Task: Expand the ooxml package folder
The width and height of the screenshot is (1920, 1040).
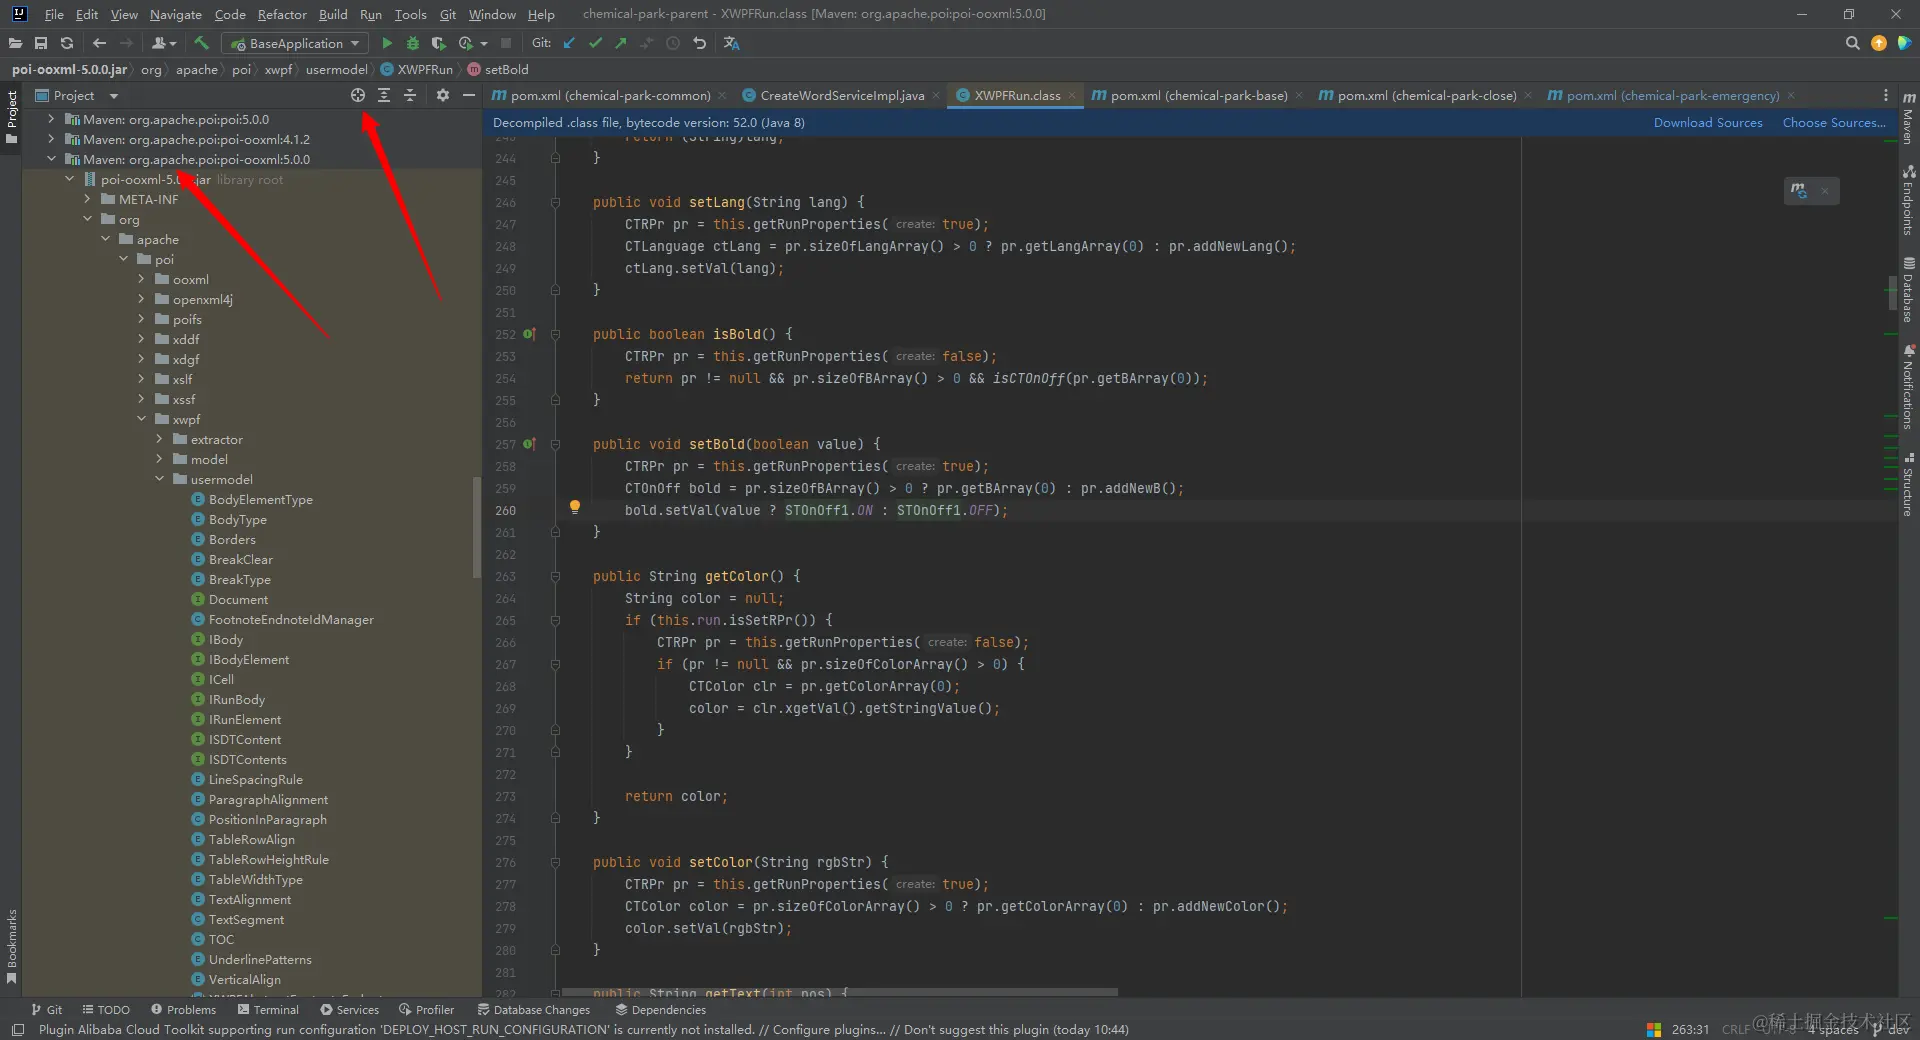Action: 141,280
